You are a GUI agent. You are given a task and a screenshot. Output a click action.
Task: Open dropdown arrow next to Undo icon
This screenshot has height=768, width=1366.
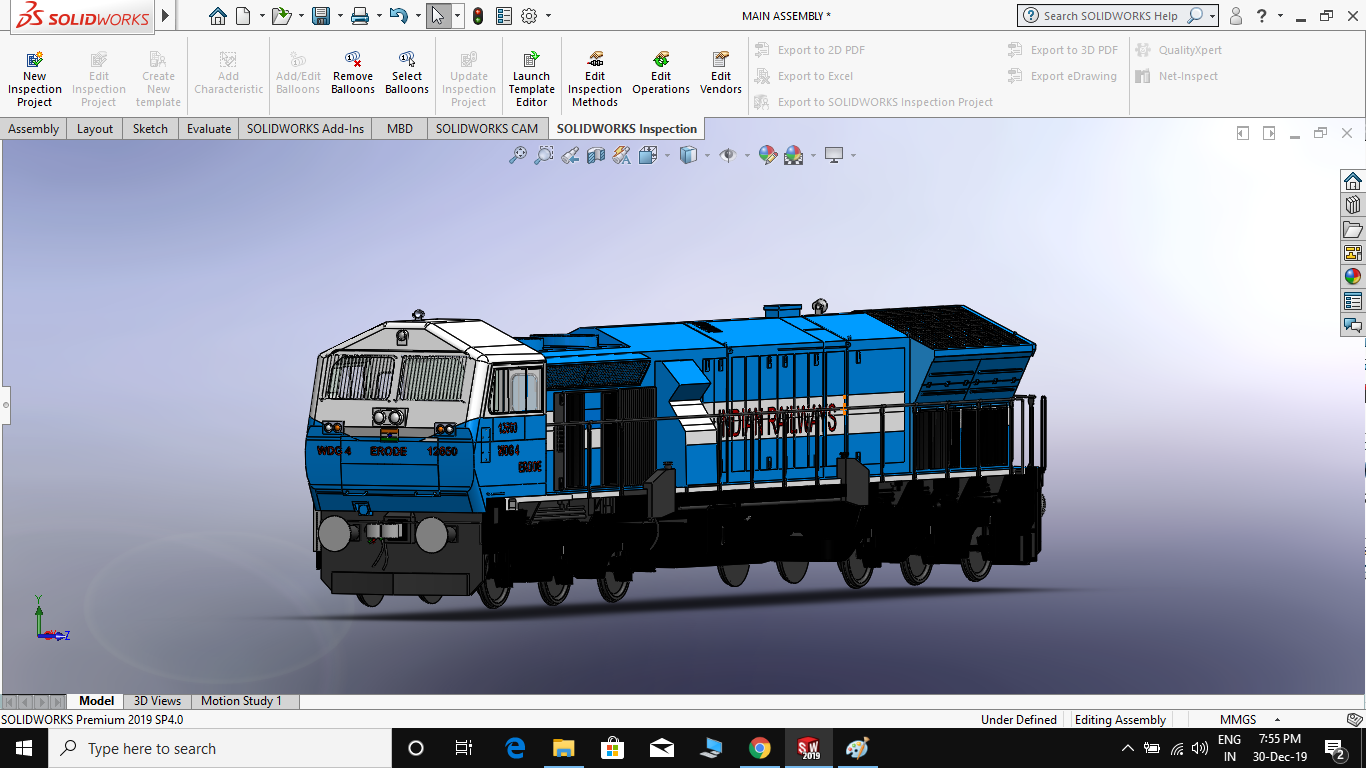(417, 16)
